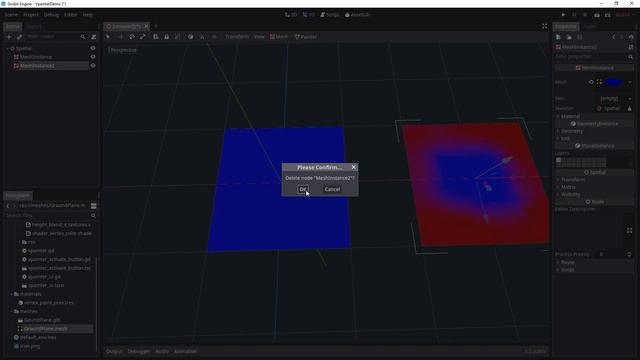
Task: Open the Perspective view menu
Action: point(123,50)
